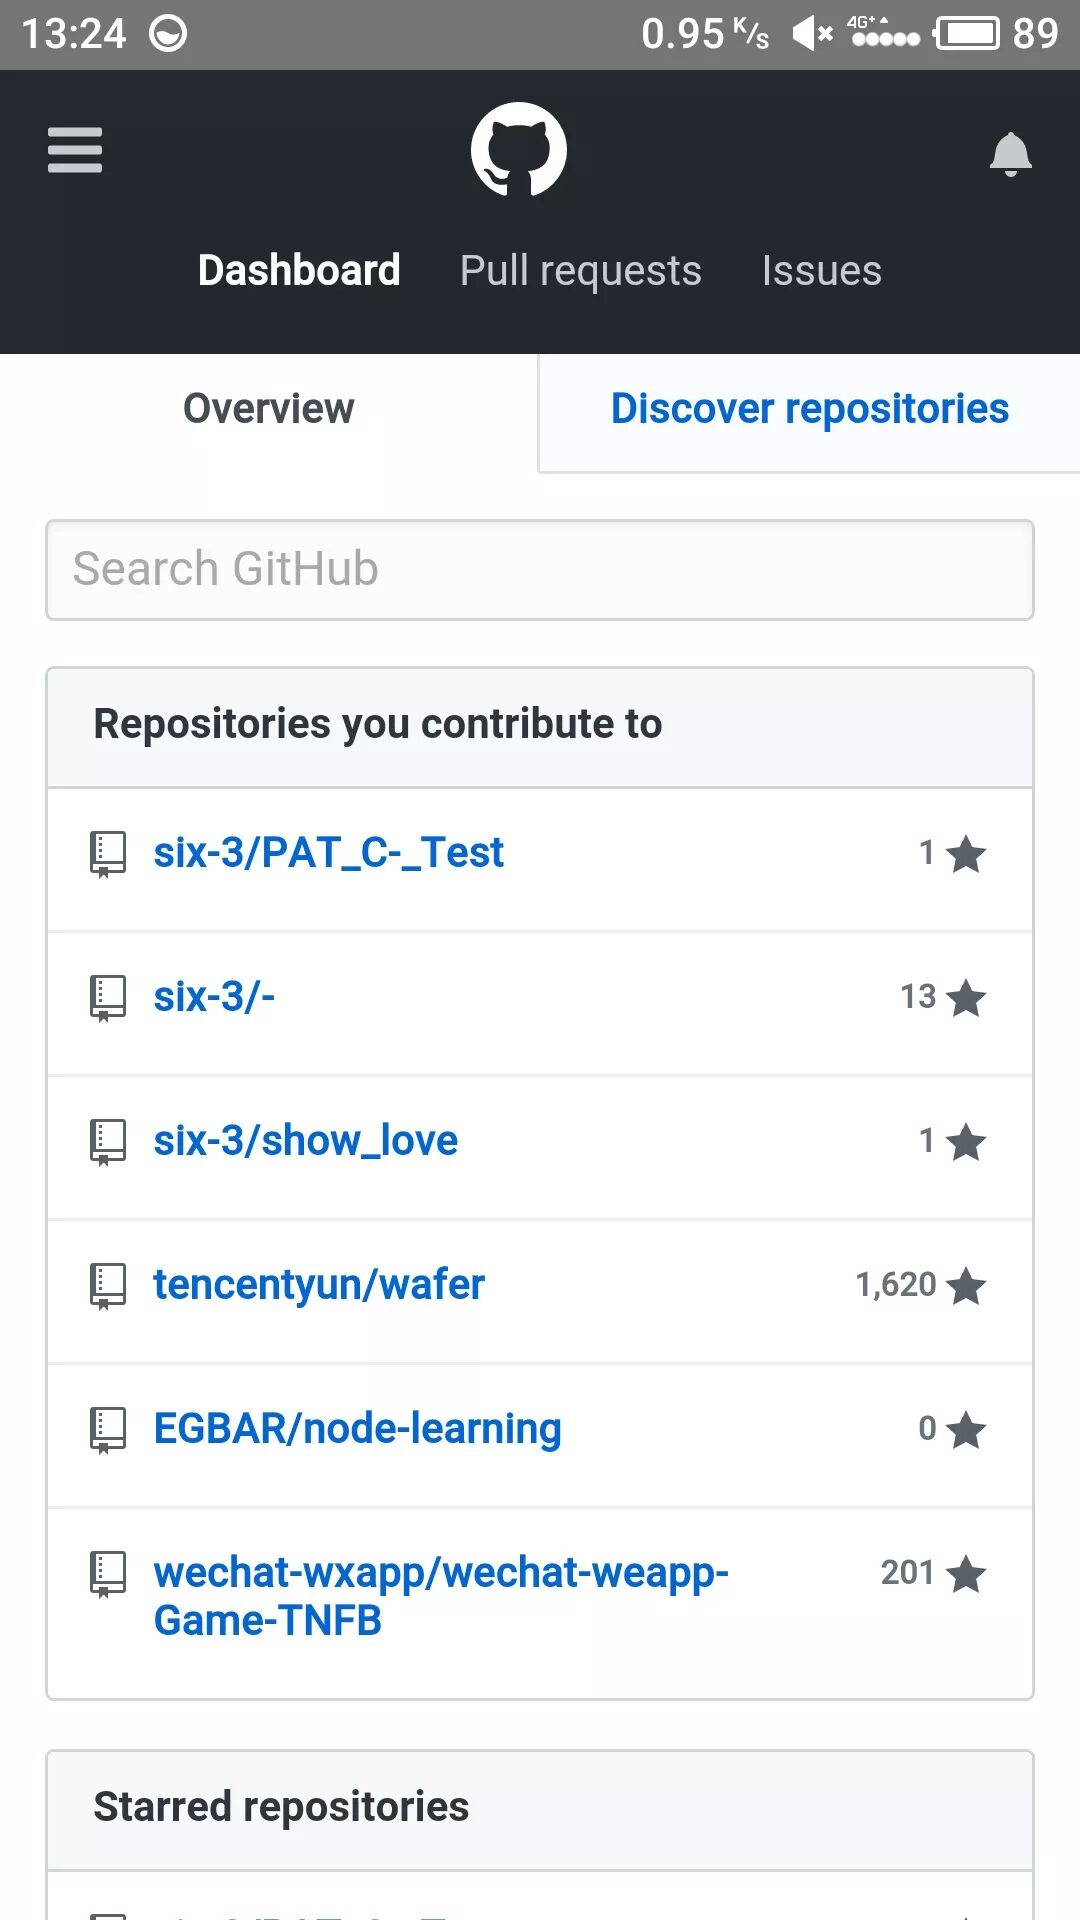Focus the Search GitHub field
This screenshot has width=1080, height=1920.
(x=540, y=570)
